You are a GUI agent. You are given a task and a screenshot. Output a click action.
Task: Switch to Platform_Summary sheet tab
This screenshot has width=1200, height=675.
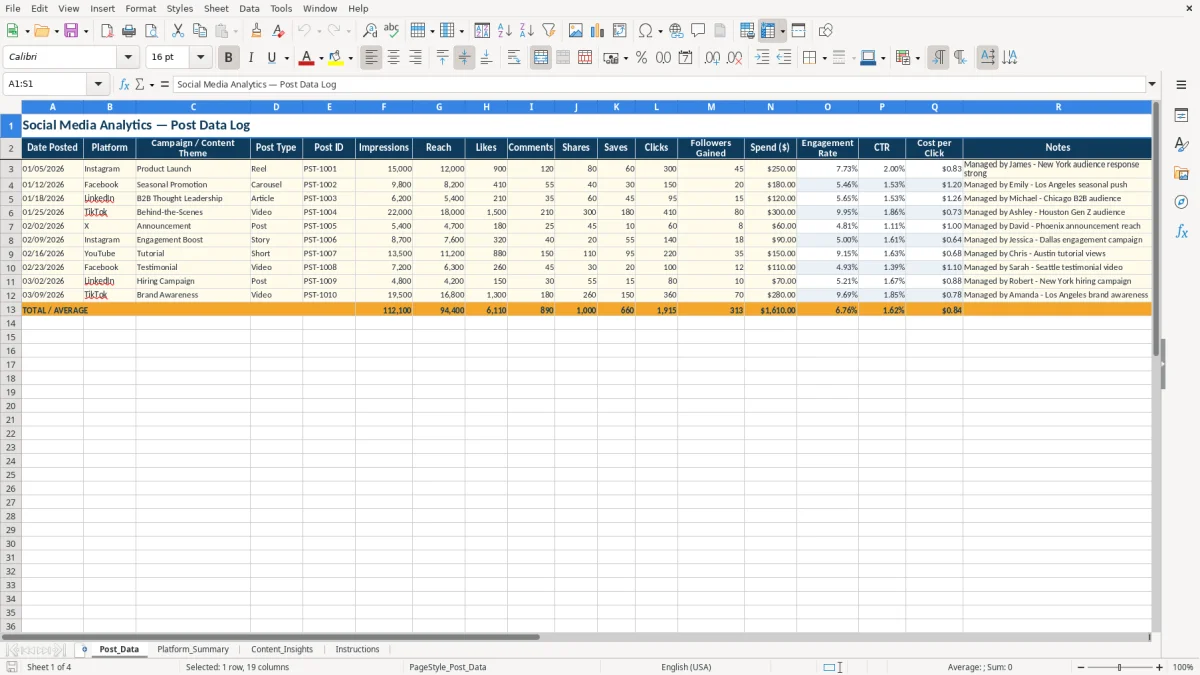193,649
